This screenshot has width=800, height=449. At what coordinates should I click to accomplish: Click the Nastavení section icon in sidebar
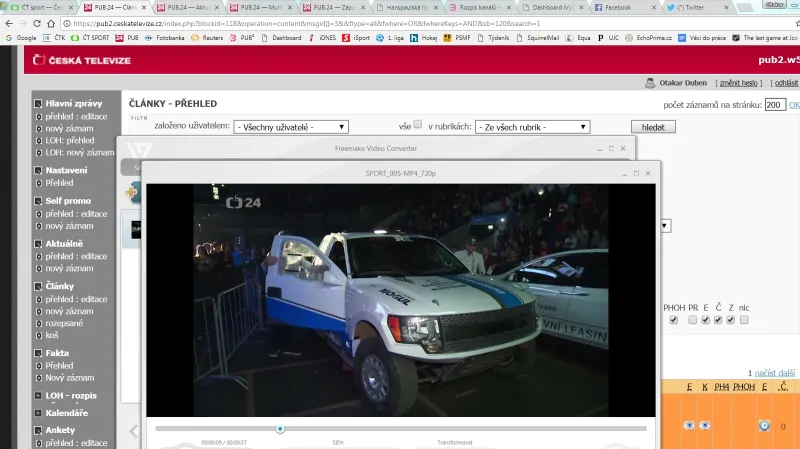(x=38, y=171)
